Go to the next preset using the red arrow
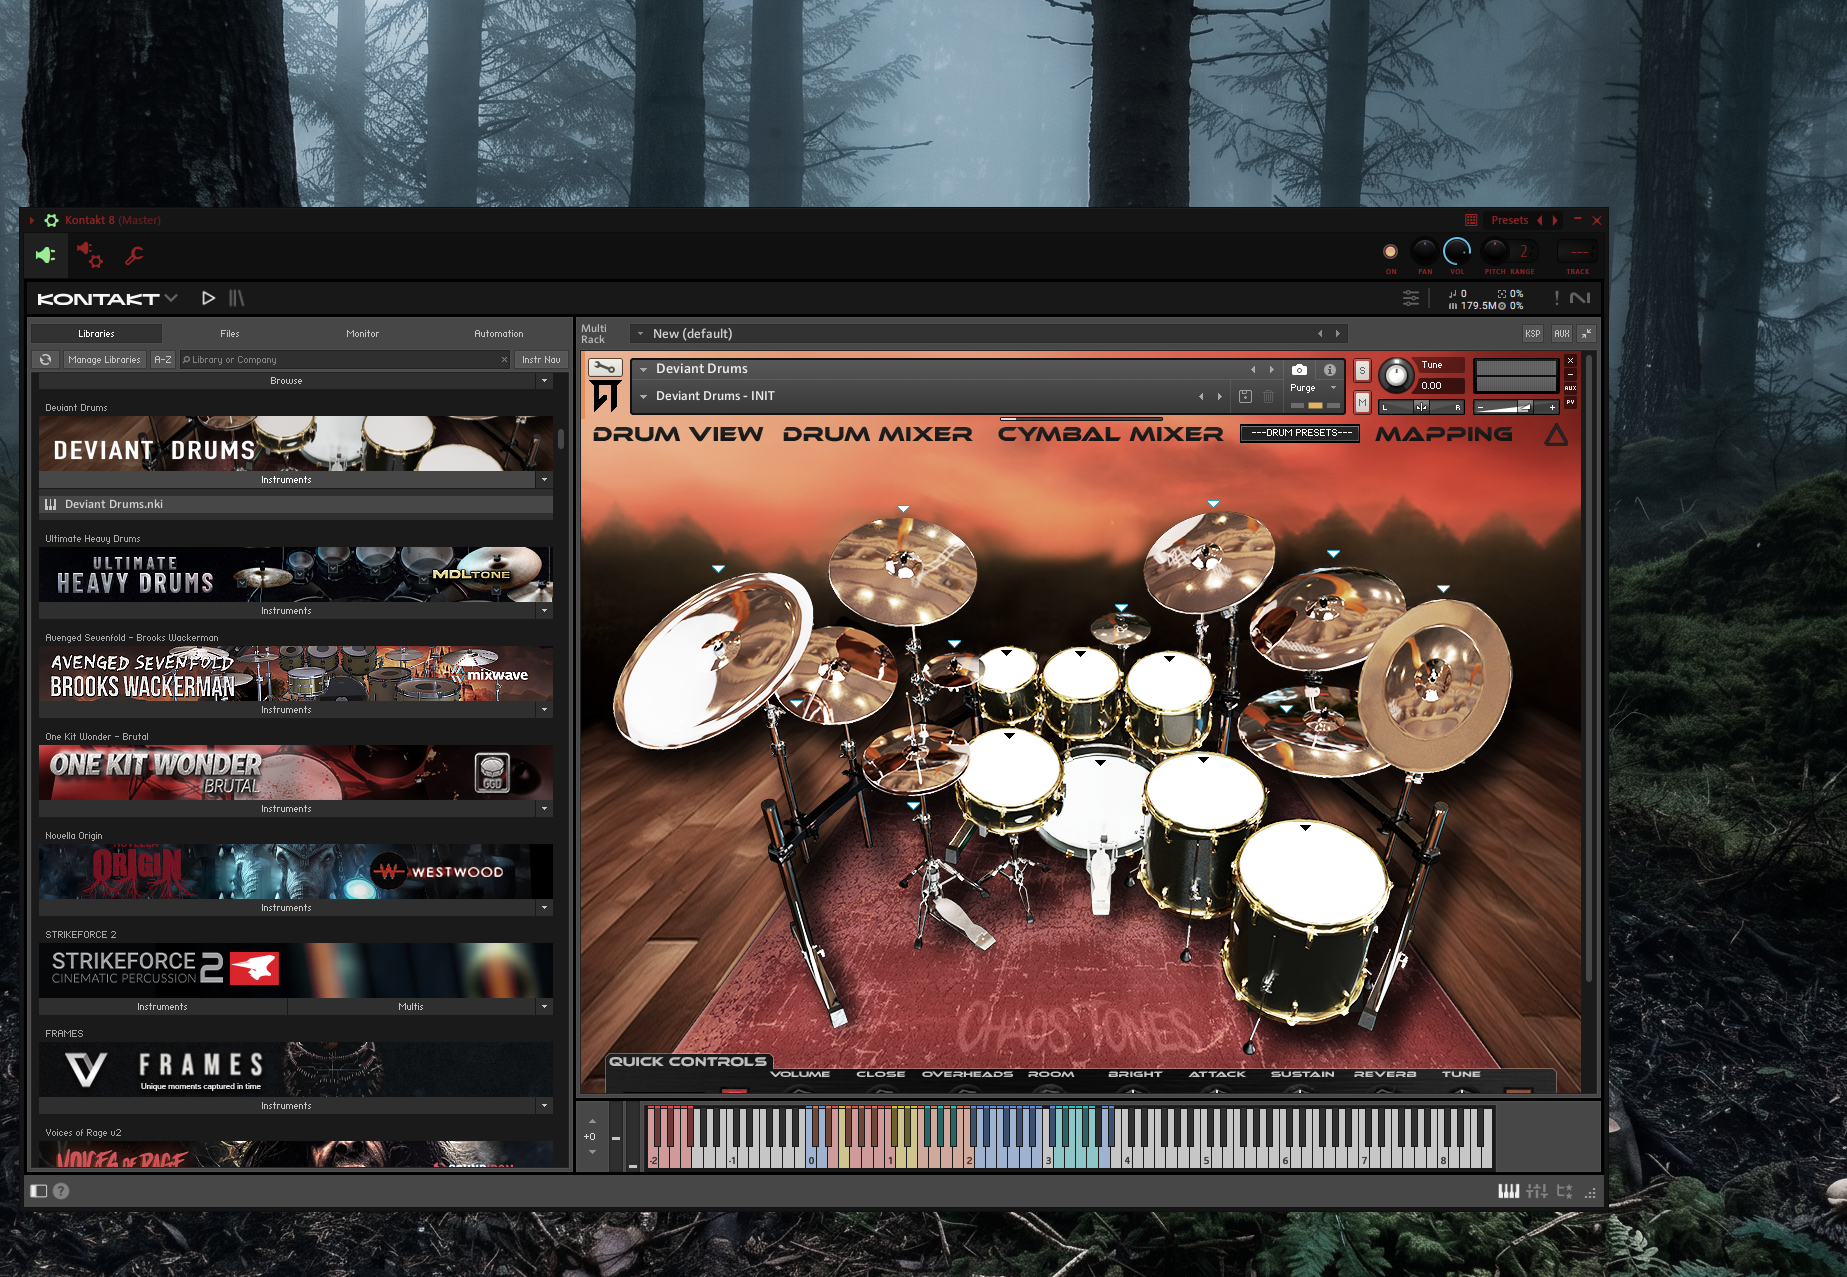1847x1277 pixels. pos(1555,220)
